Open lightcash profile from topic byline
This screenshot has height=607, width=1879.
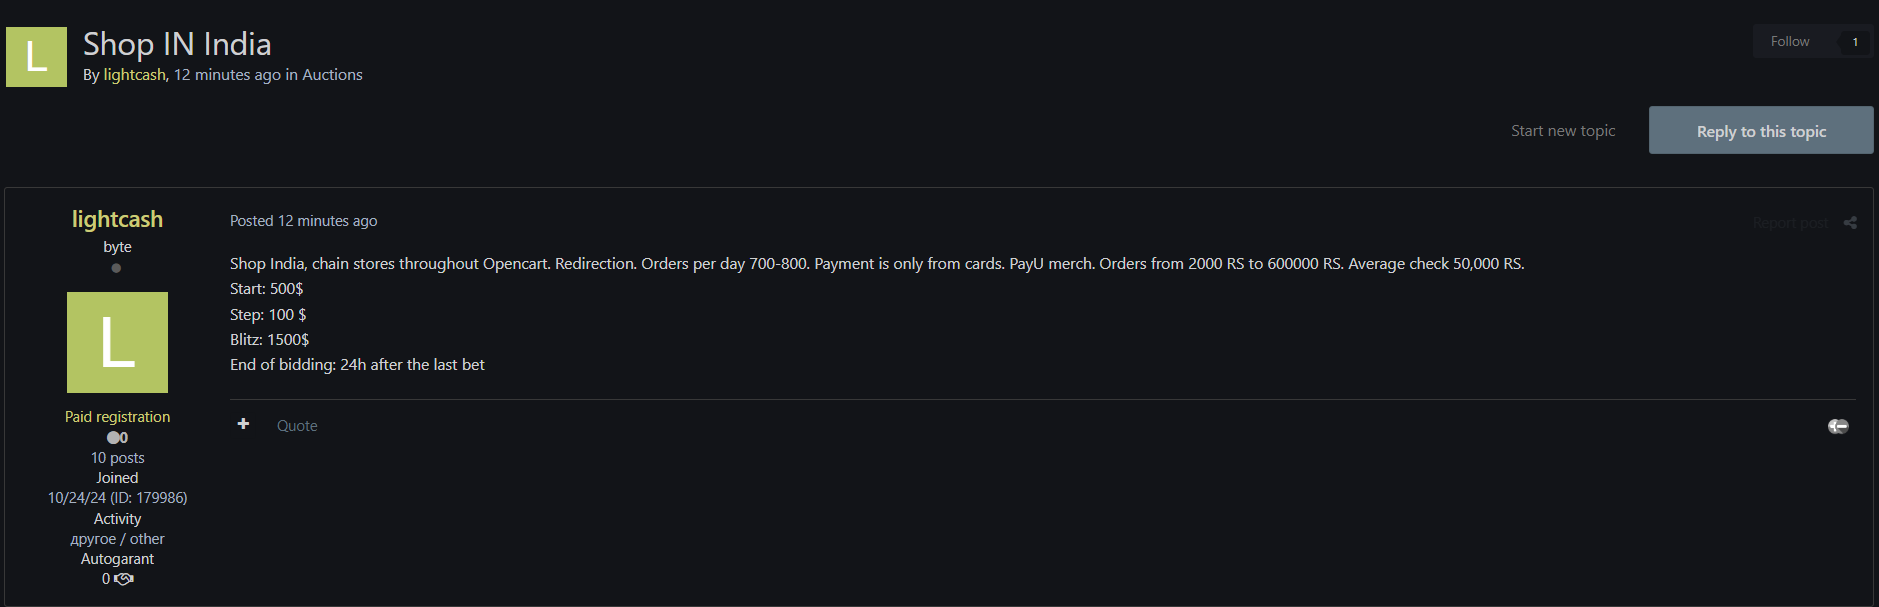(x=134, y=75)
